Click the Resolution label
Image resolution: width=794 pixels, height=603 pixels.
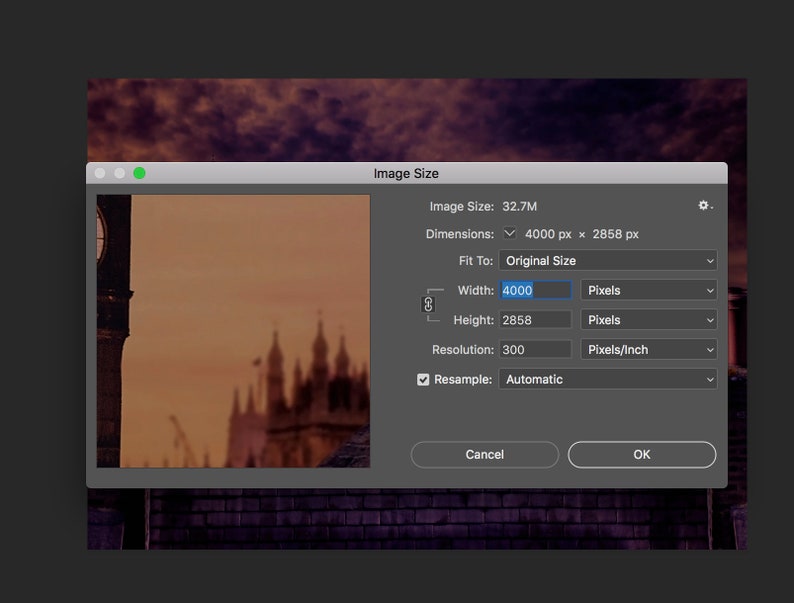(x=463, y=350)
